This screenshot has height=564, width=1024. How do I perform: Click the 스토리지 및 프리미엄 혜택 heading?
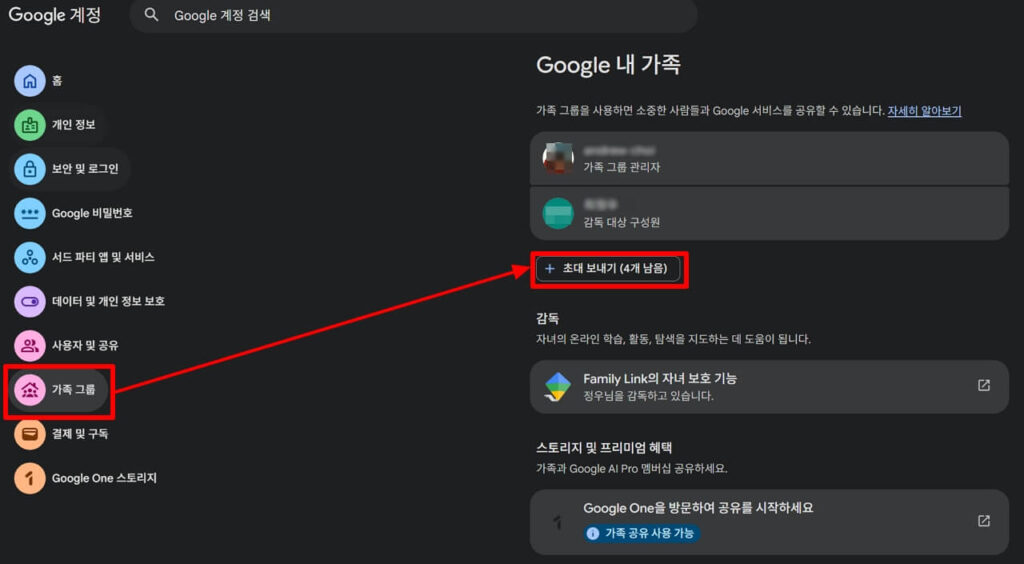click(604, 448)
